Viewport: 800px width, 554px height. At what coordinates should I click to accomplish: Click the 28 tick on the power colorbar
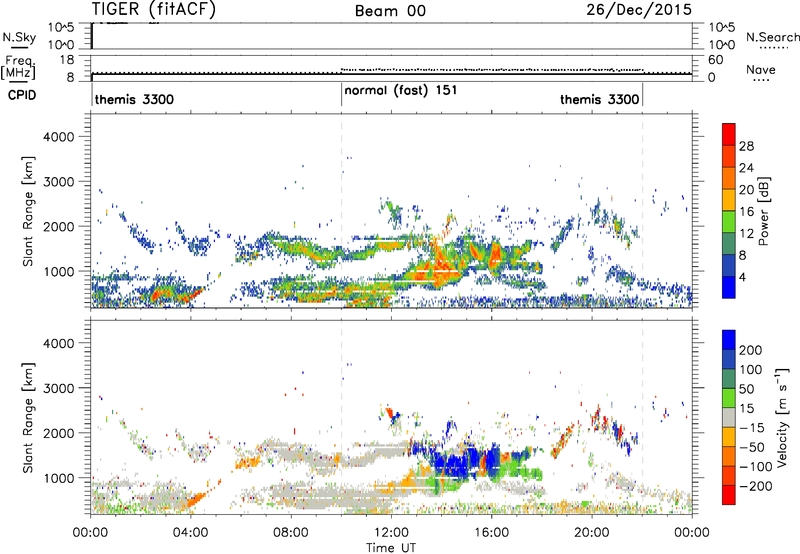[746, 146]
